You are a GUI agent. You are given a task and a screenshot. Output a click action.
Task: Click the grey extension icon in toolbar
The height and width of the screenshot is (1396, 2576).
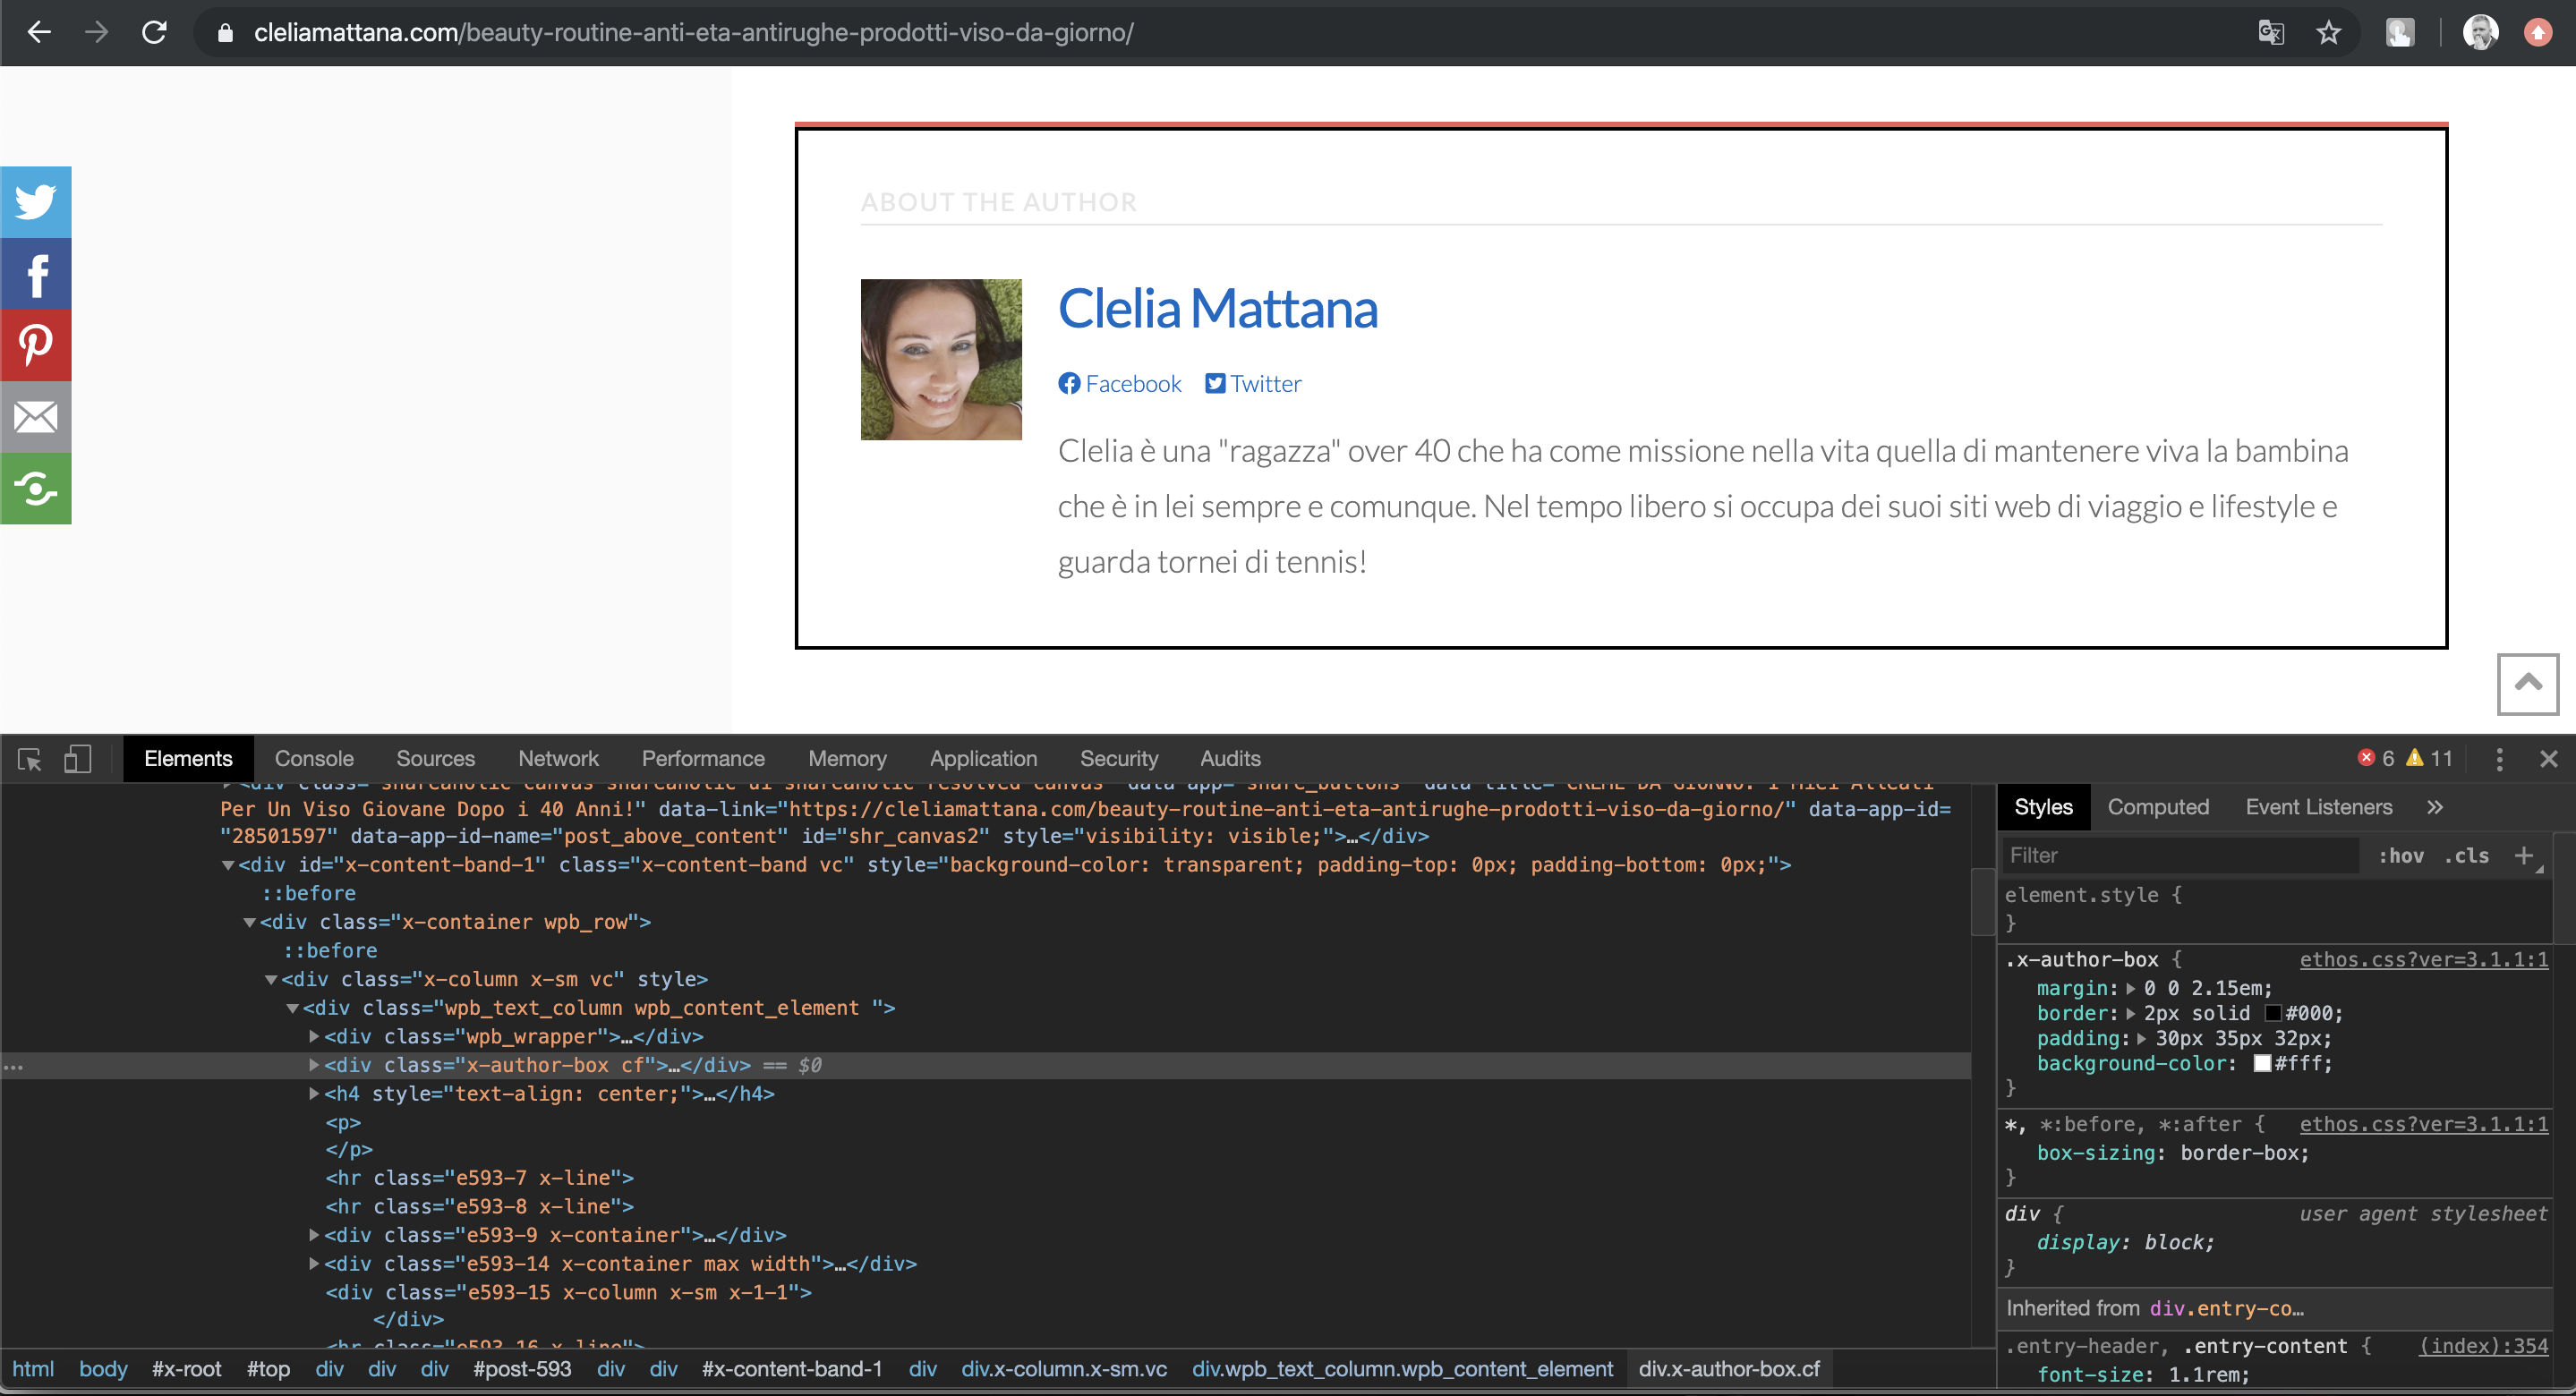2400,33
